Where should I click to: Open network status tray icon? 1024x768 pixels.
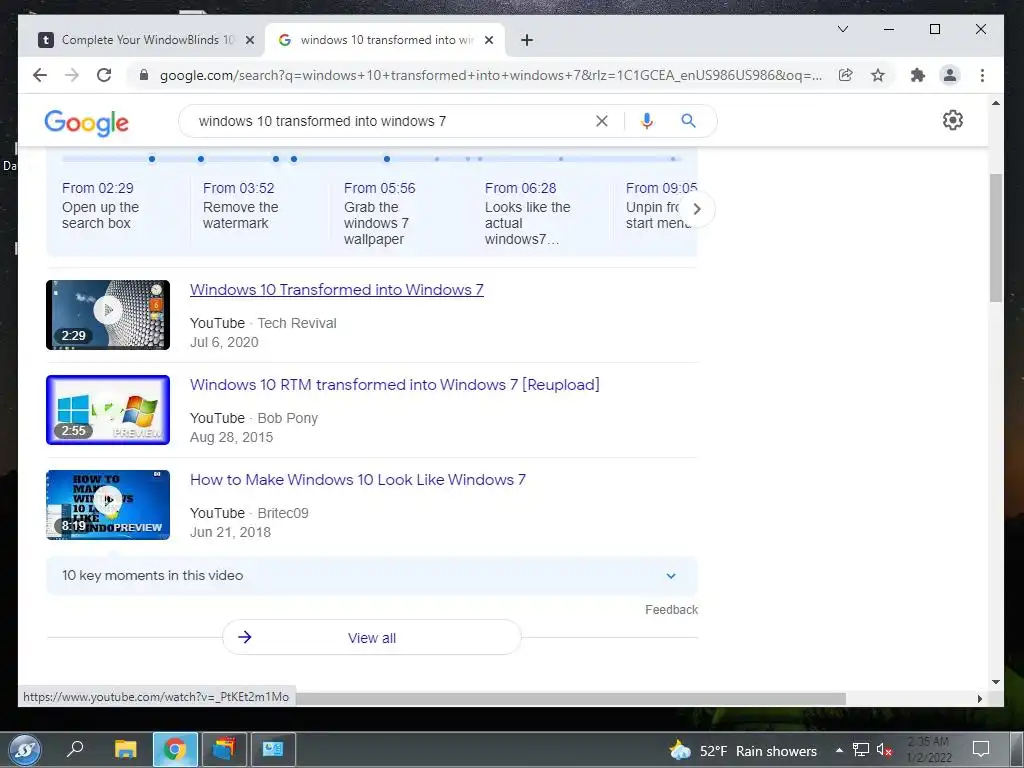coord(861,750)
